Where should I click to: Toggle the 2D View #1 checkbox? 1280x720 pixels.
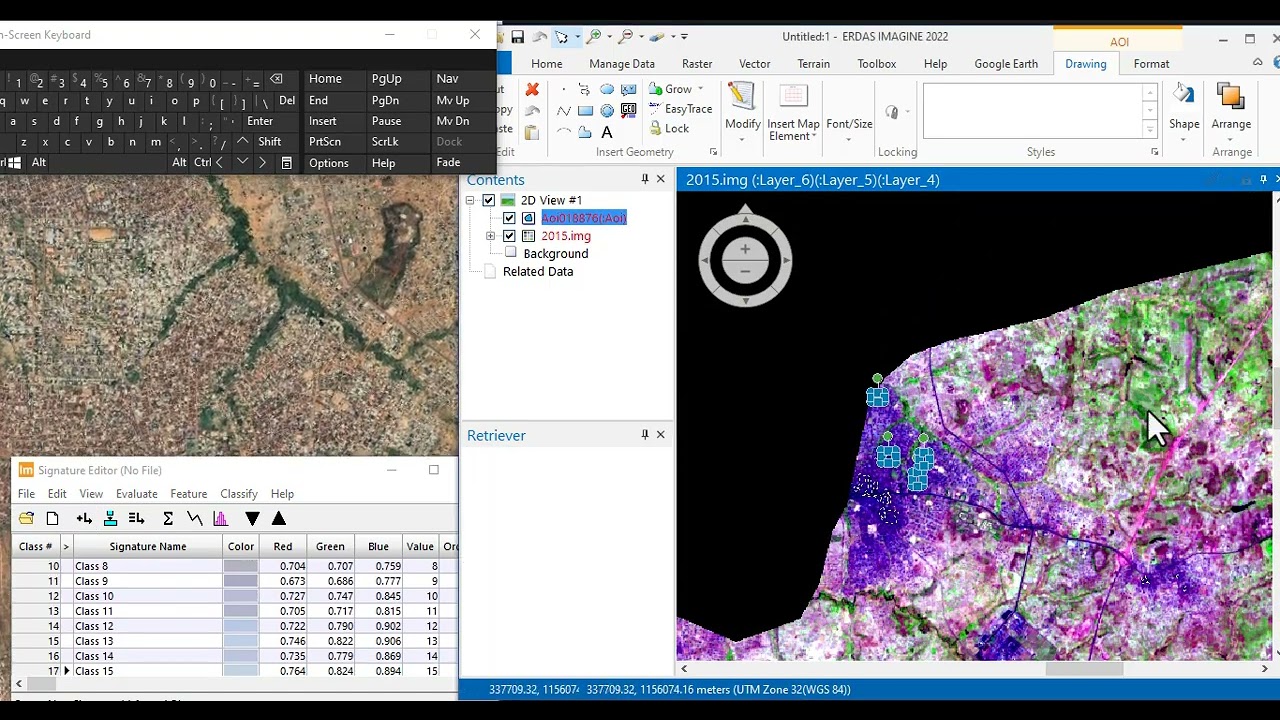point(488,200)
